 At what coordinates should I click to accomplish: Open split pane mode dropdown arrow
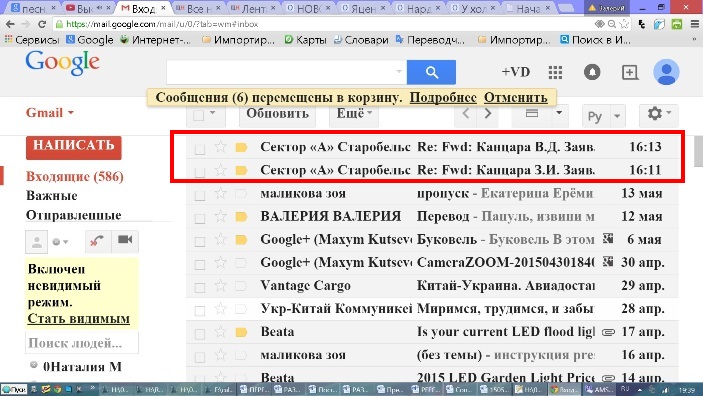[x=559, y=113]
